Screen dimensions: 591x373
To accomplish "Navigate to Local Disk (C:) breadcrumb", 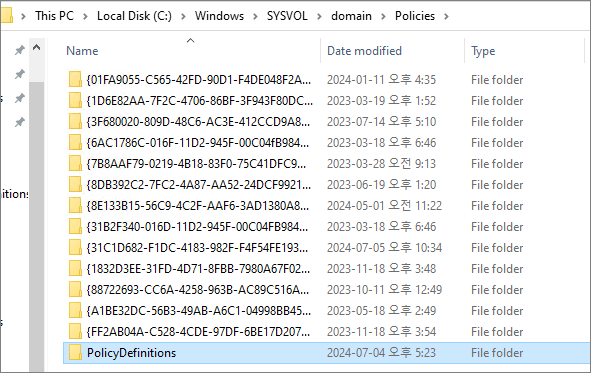I will click(134, 16).
